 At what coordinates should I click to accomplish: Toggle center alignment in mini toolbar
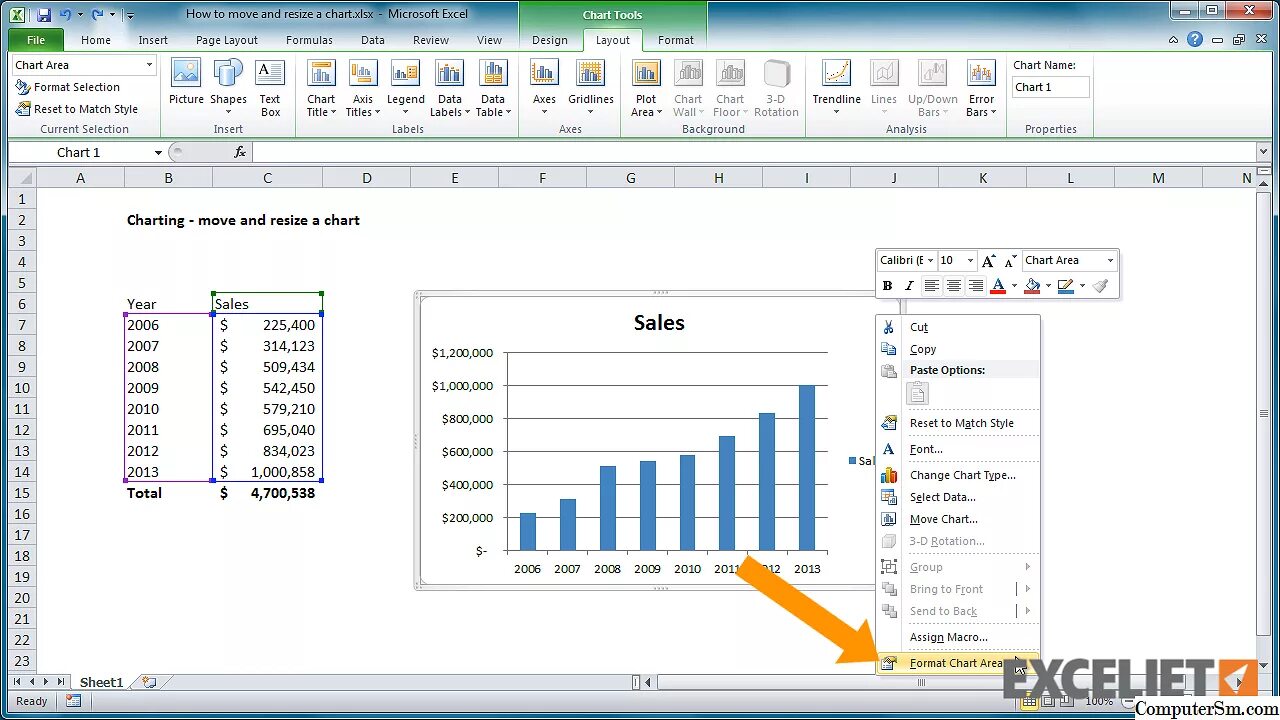point(954,286)
